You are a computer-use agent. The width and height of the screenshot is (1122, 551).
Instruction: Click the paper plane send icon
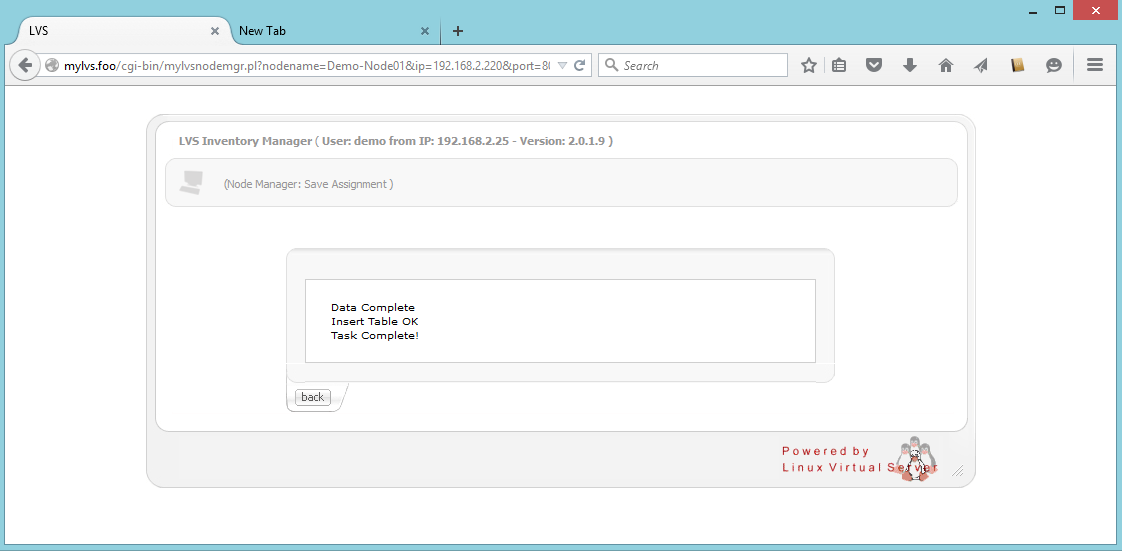981,65
